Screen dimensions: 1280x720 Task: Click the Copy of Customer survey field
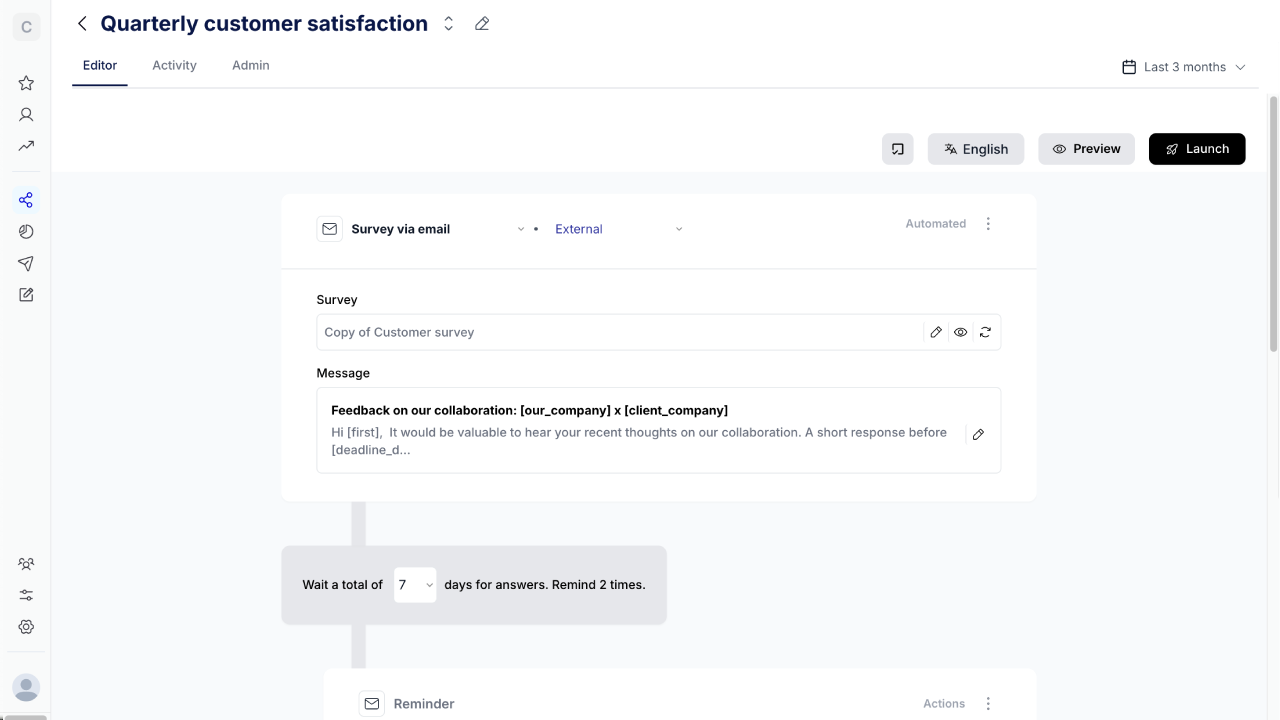[x=618, y=332]
